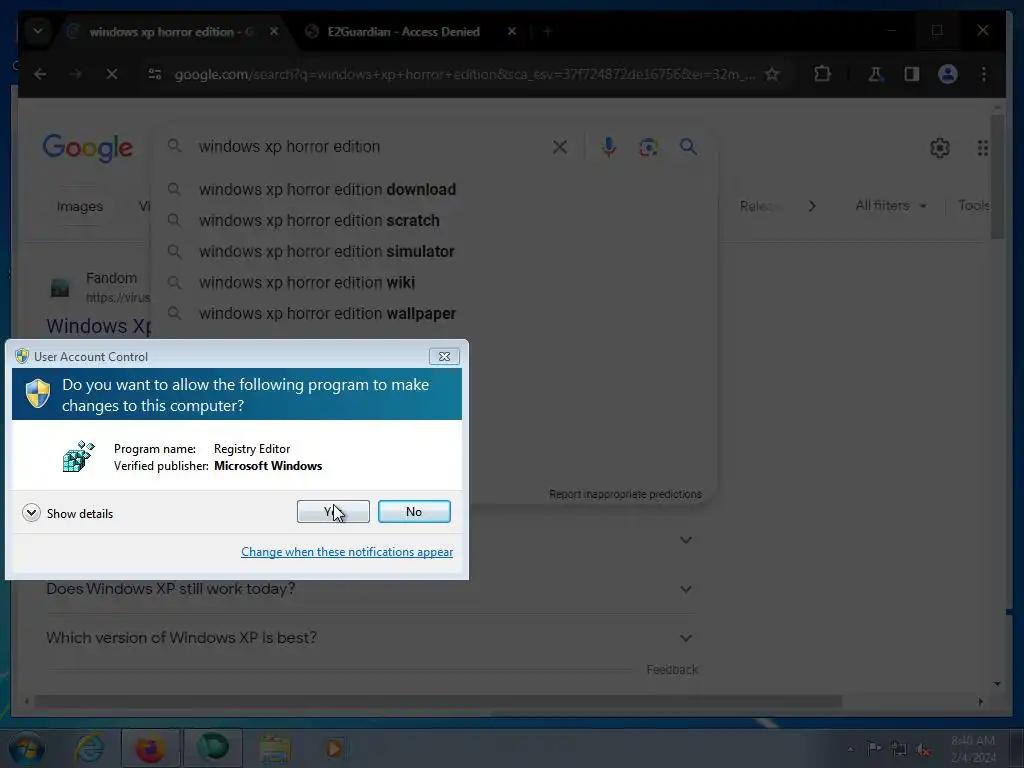
Task: Clear the Google search box
Action: 560,147
